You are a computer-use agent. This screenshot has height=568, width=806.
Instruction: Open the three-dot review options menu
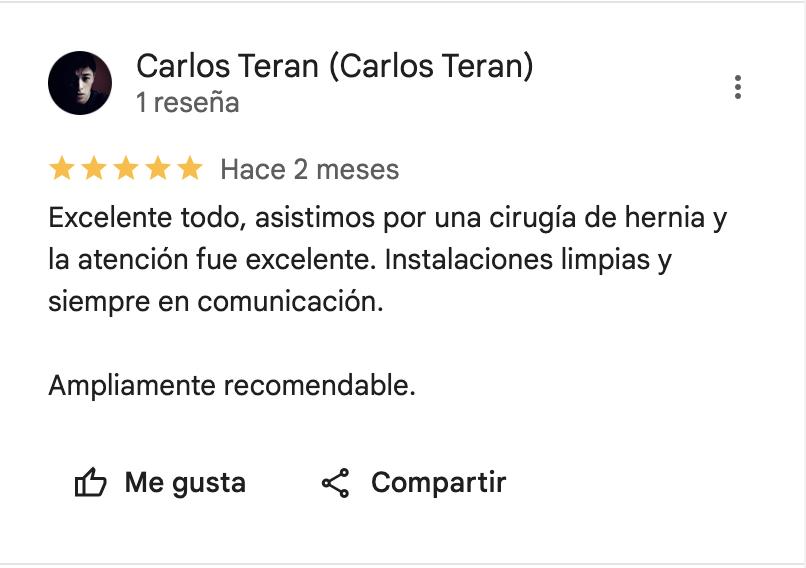[x=738, y=87]
